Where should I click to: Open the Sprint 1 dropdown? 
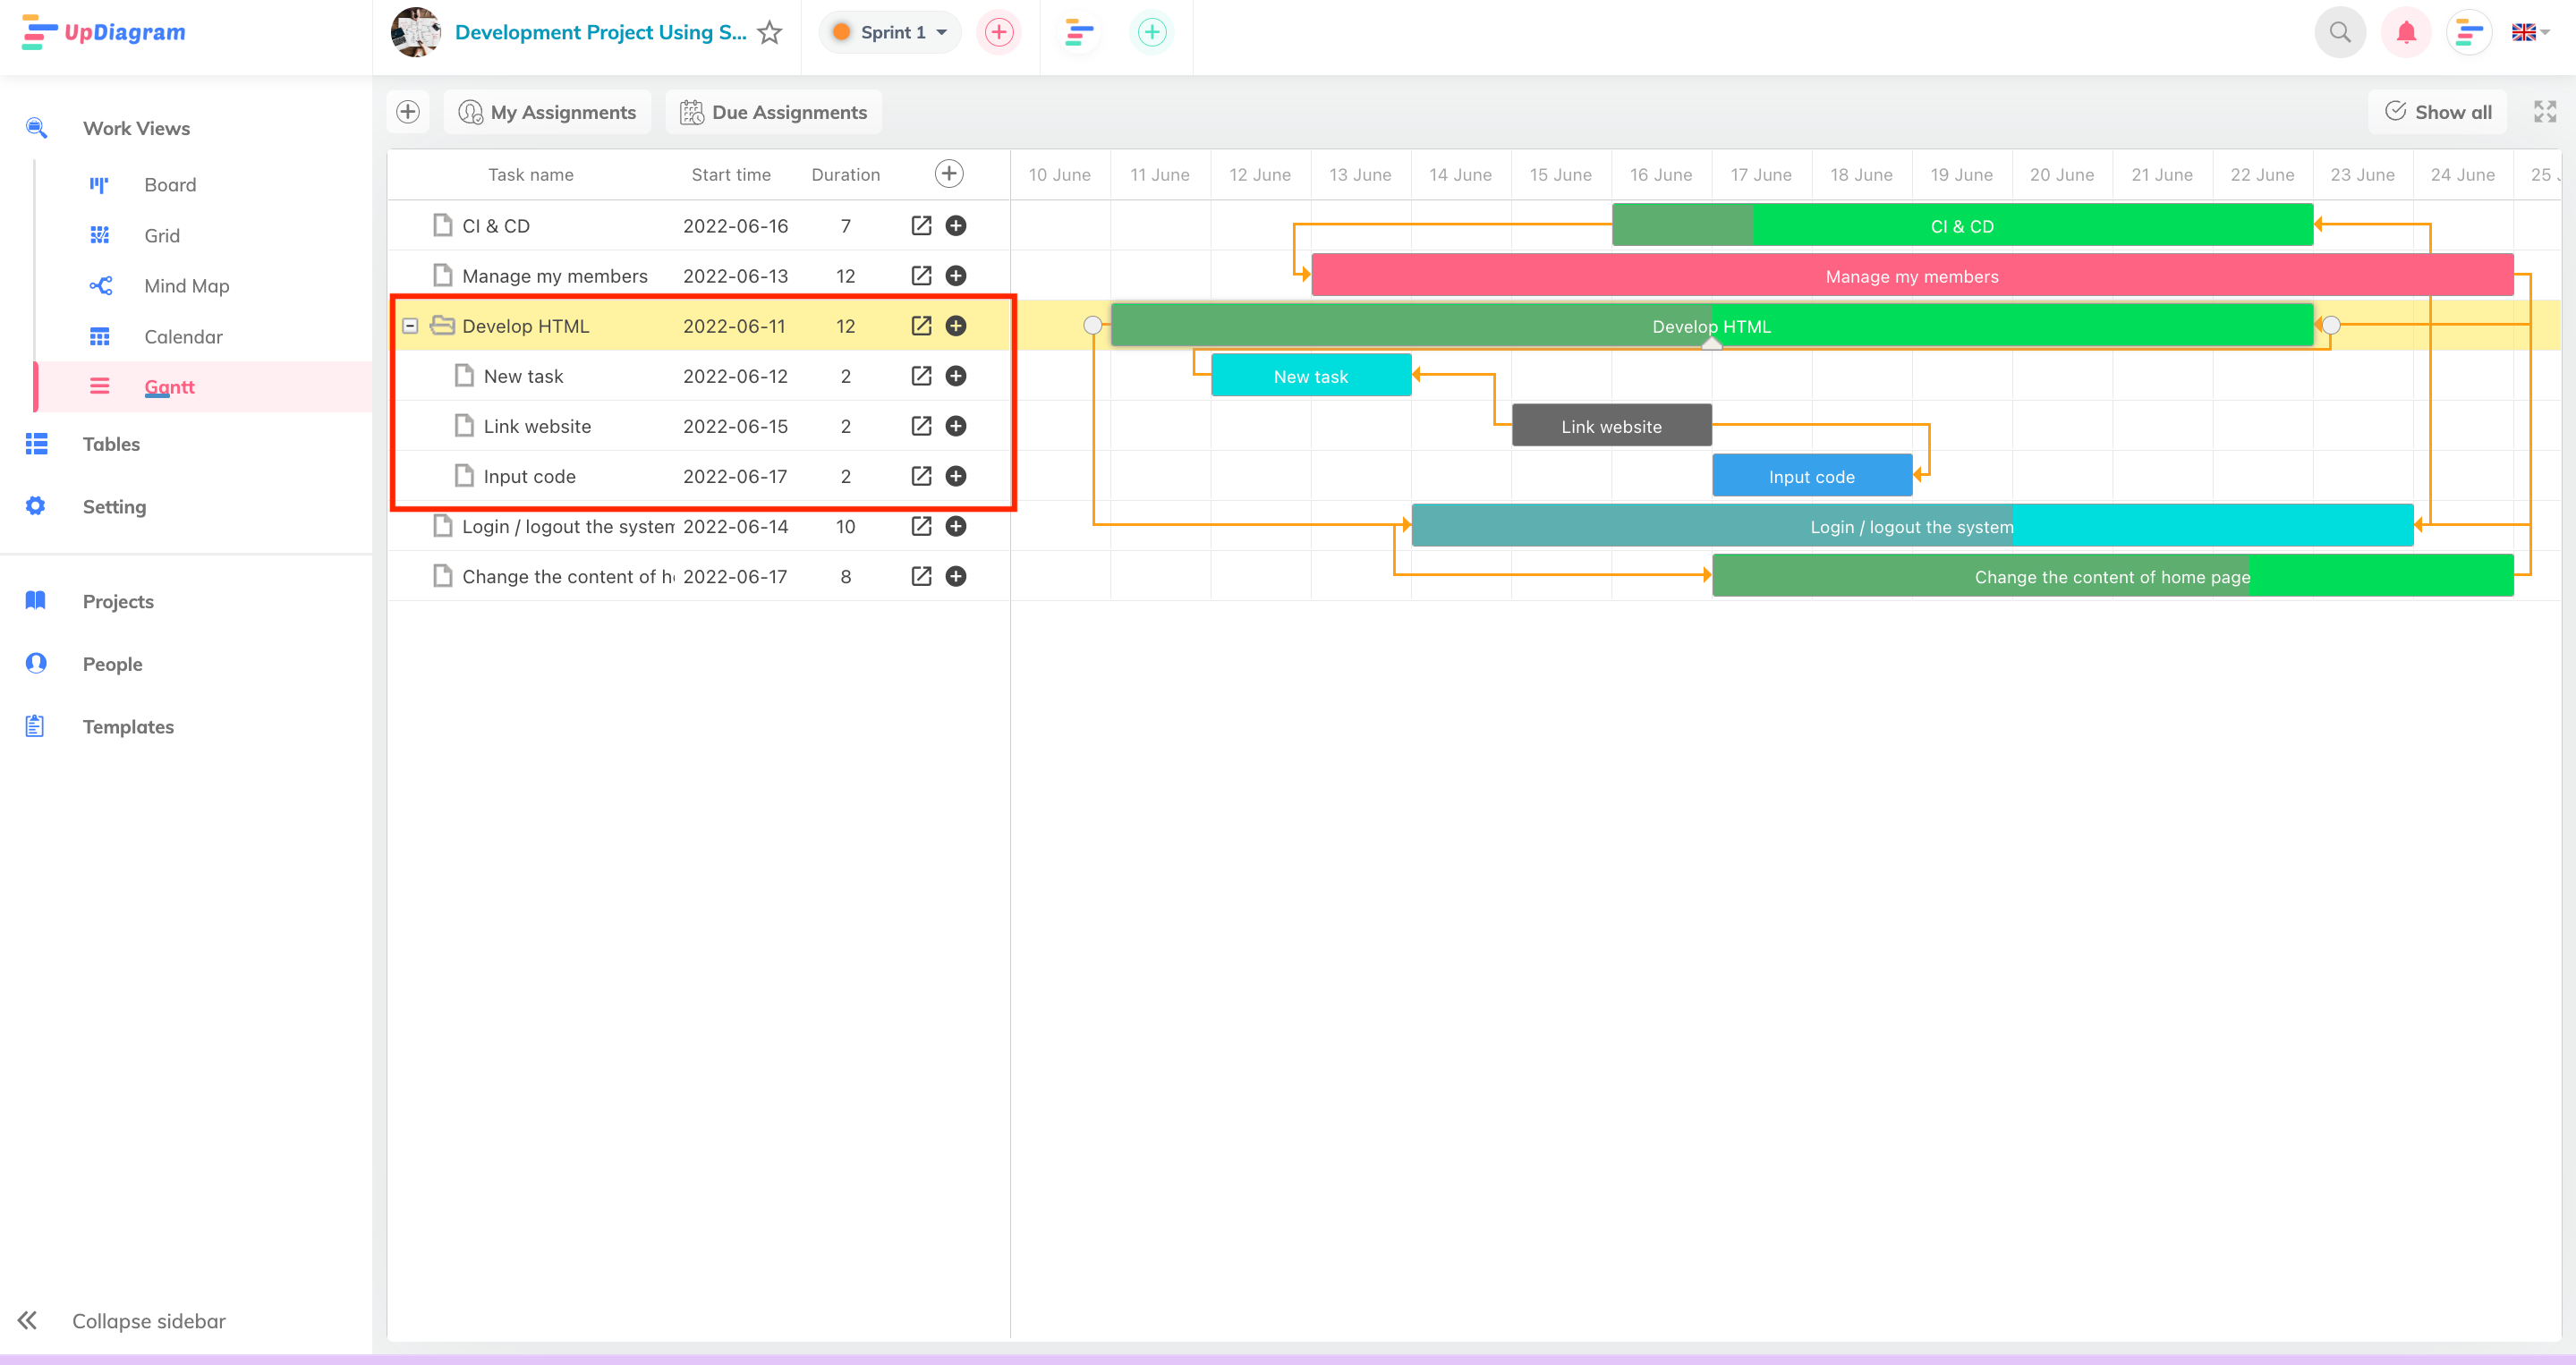pos(890,32)
